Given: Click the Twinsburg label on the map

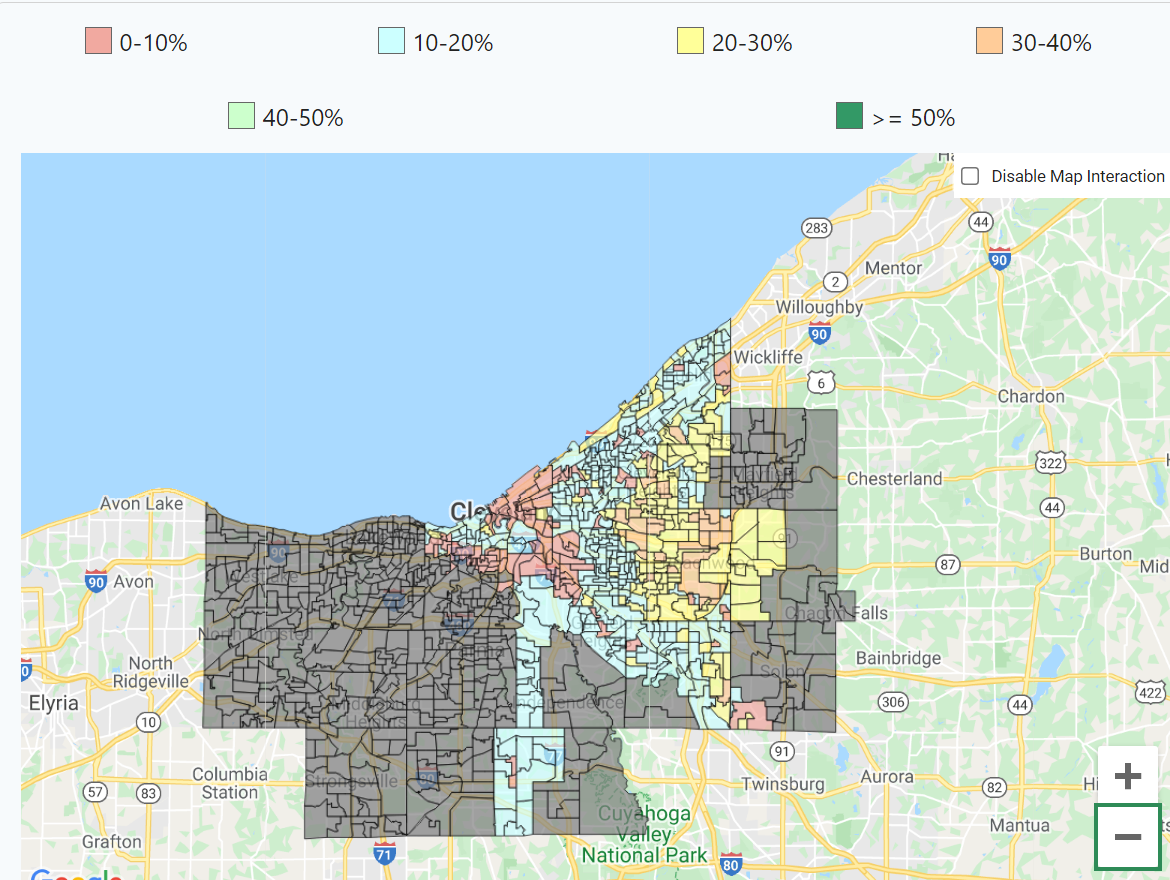Looking at the screenshot, I should pos(783,784).
